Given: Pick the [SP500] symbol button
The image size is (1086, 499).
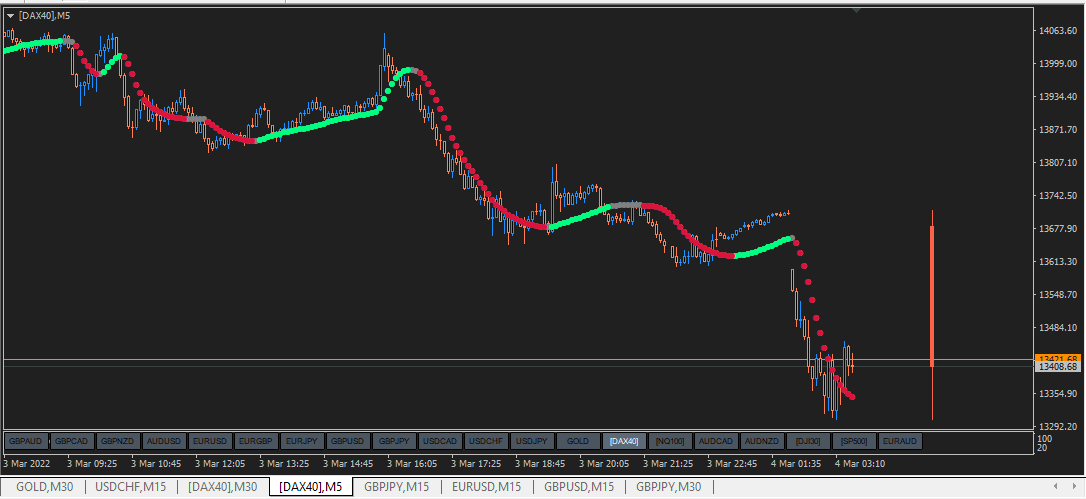Looking at the screenshot, I should [x=854, y=441].
